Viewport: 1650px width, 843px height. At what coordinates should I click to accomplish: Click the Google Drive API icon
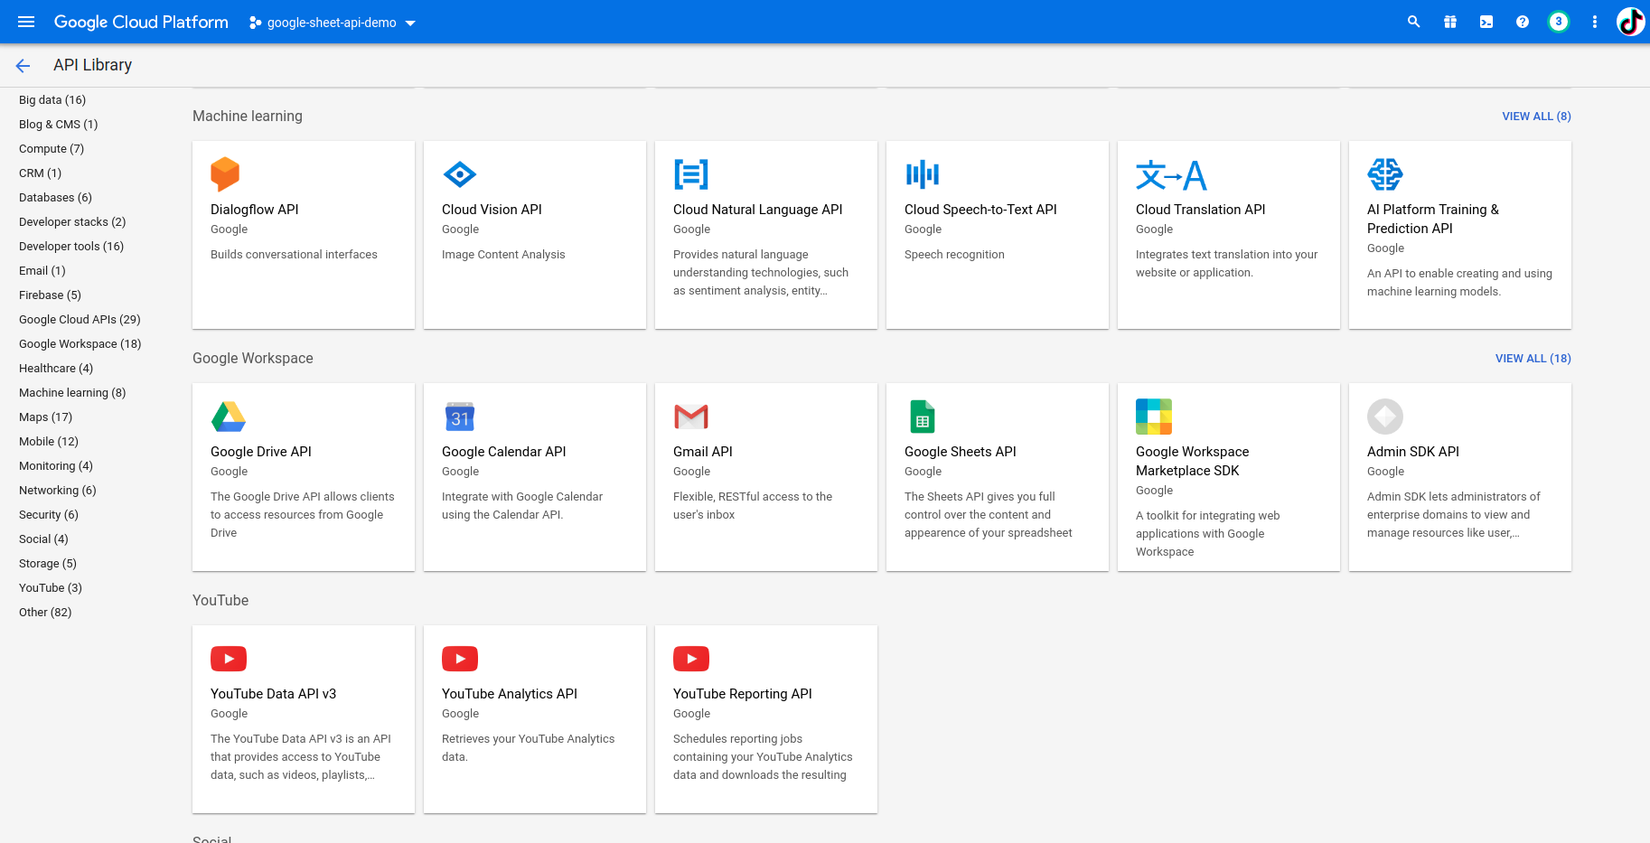tap(228, 416)
